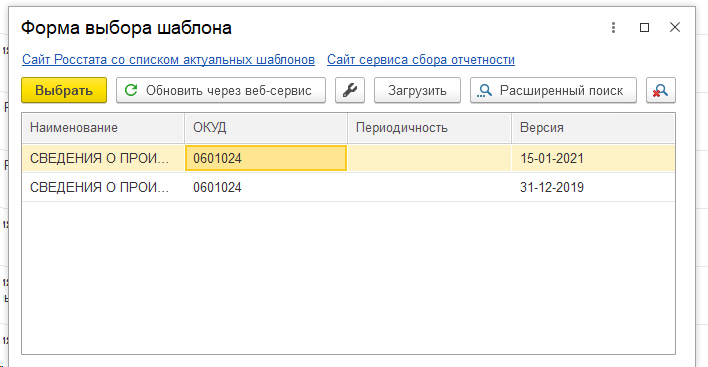Select the version 15-01-2021 cell
Image resolution: width=708 pixels, height=367 pixels.
pyautogui.click(x=593, y=158)
